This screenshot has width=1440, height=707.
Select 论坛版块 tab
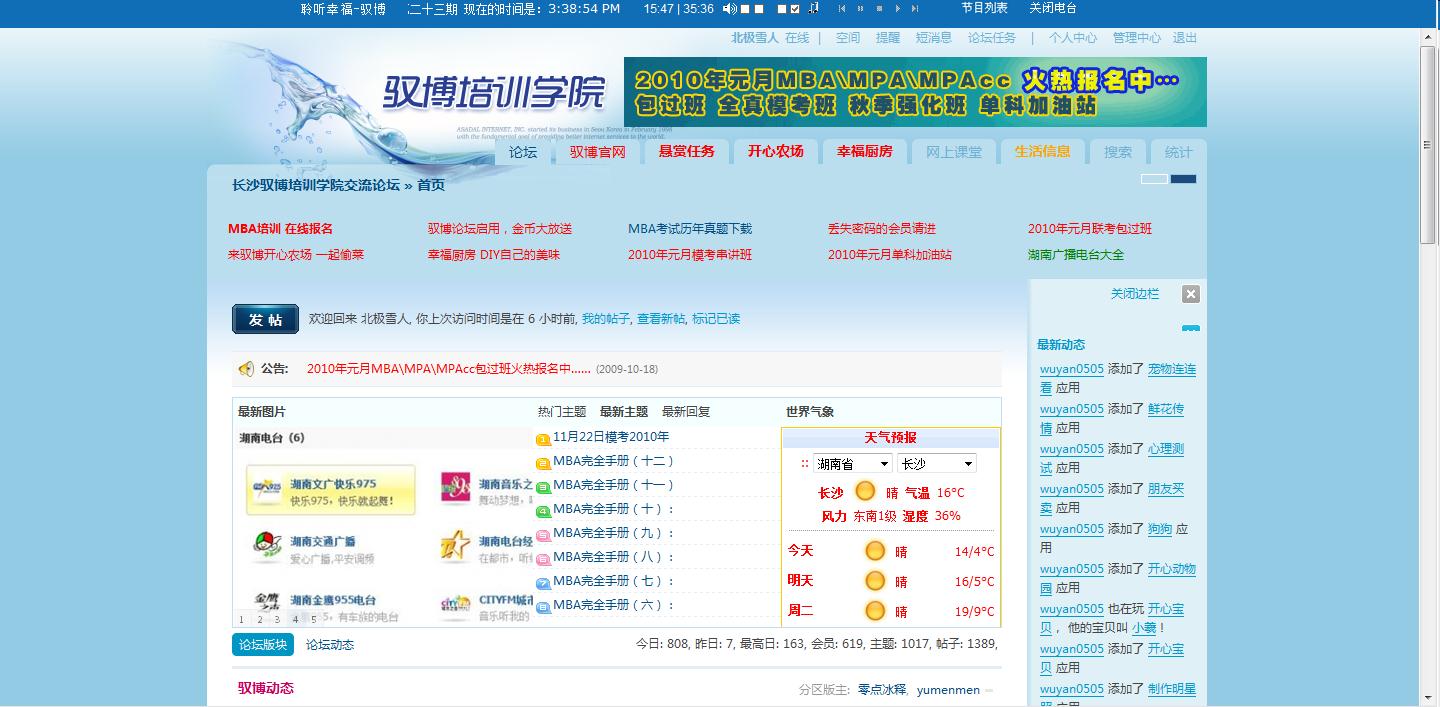click(263, 645)
